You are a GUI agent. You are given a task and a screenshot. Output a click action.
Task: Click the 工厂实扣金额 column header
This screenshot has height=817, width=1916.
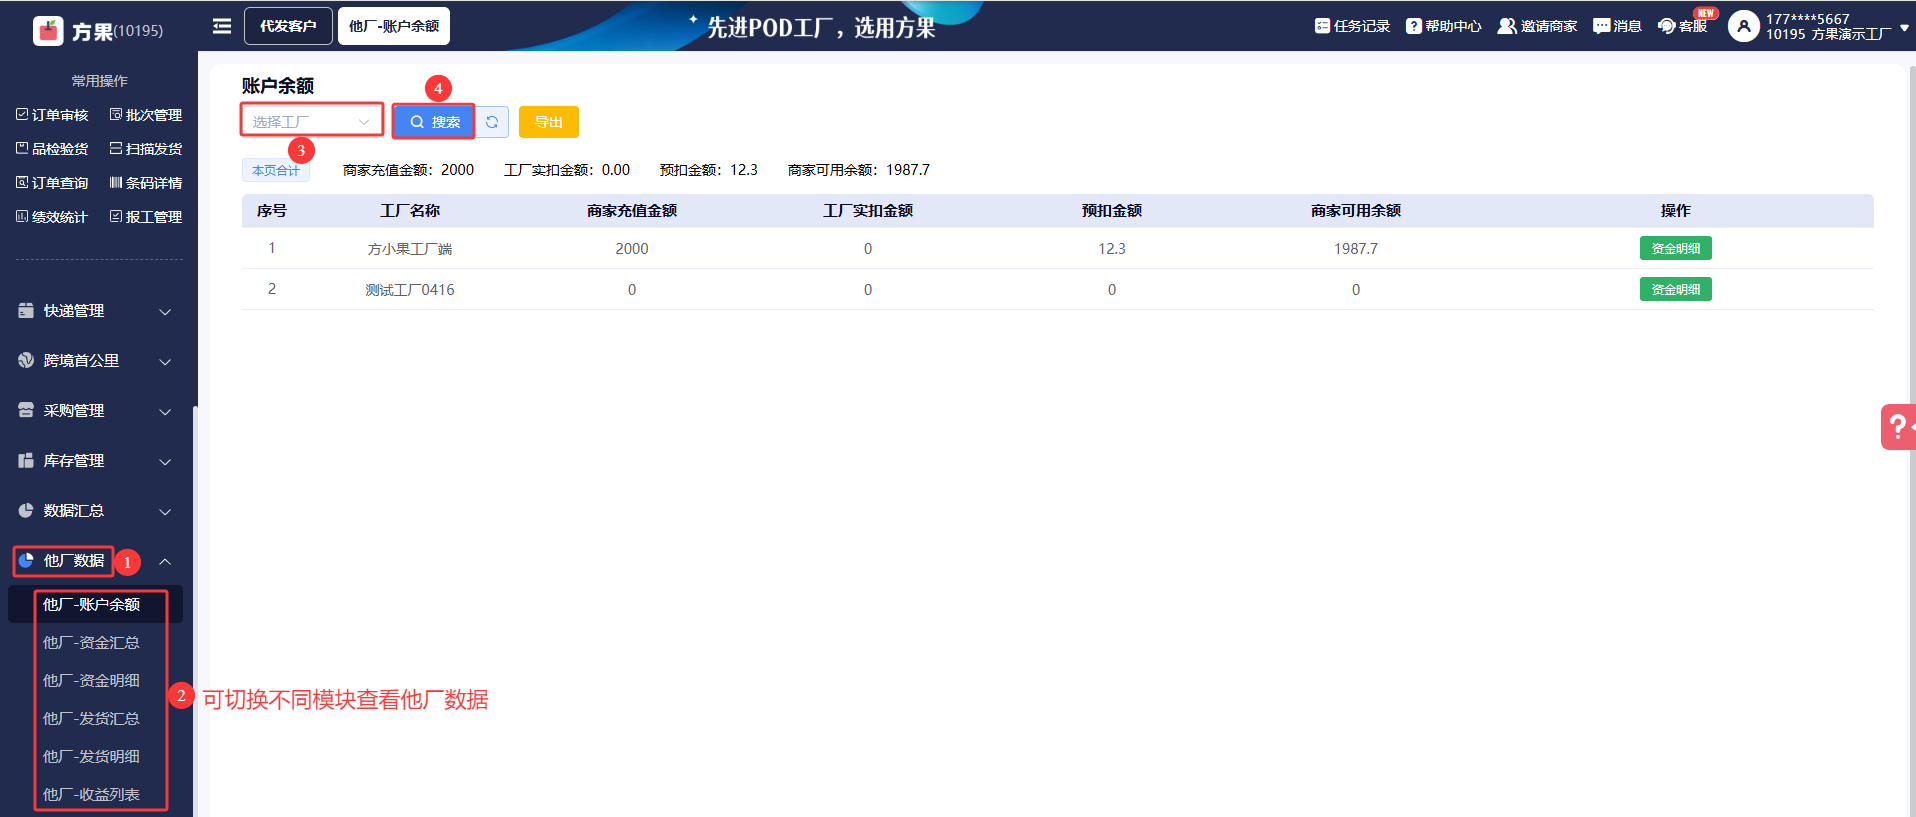[868, 211]
